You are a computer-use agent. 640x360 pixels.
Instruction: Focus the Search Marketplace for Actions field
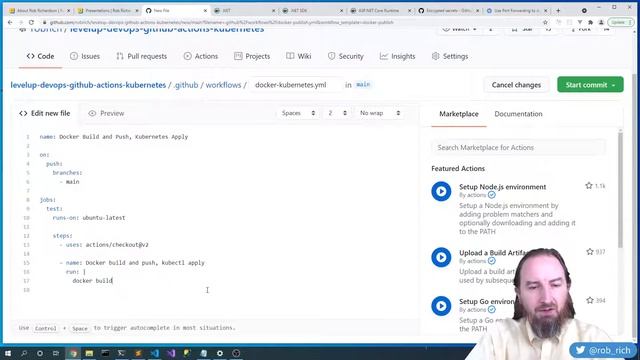tap(518, 147)
